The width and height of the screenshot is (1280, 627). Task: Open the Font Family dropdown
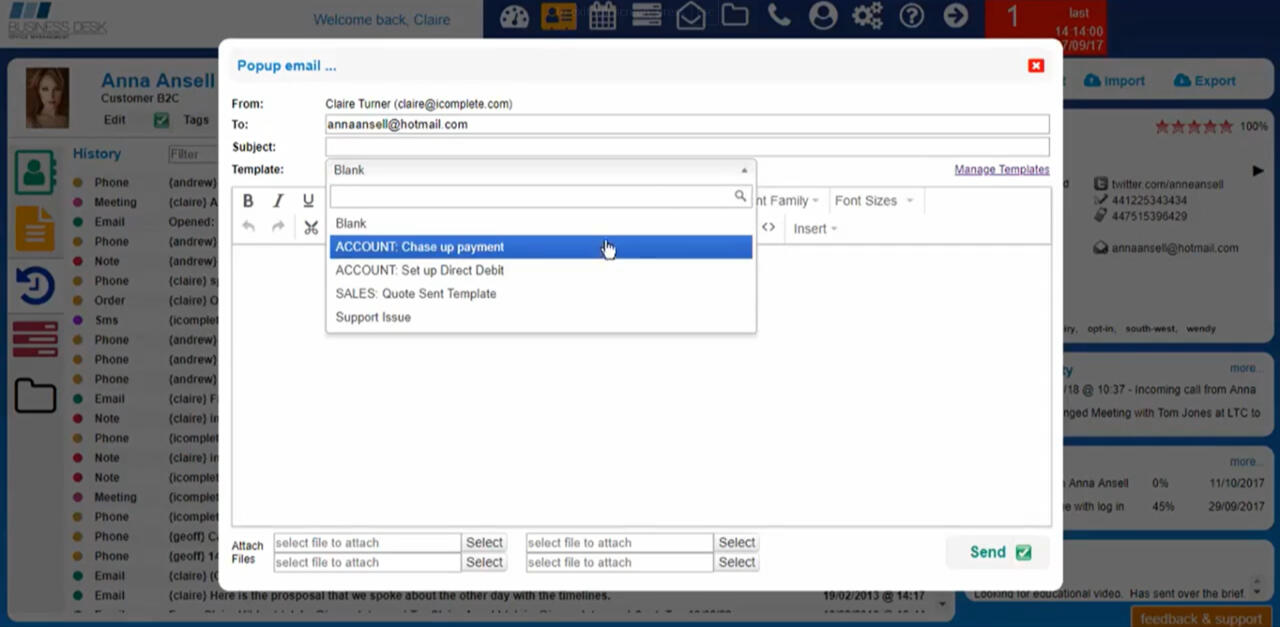point(786,200)
